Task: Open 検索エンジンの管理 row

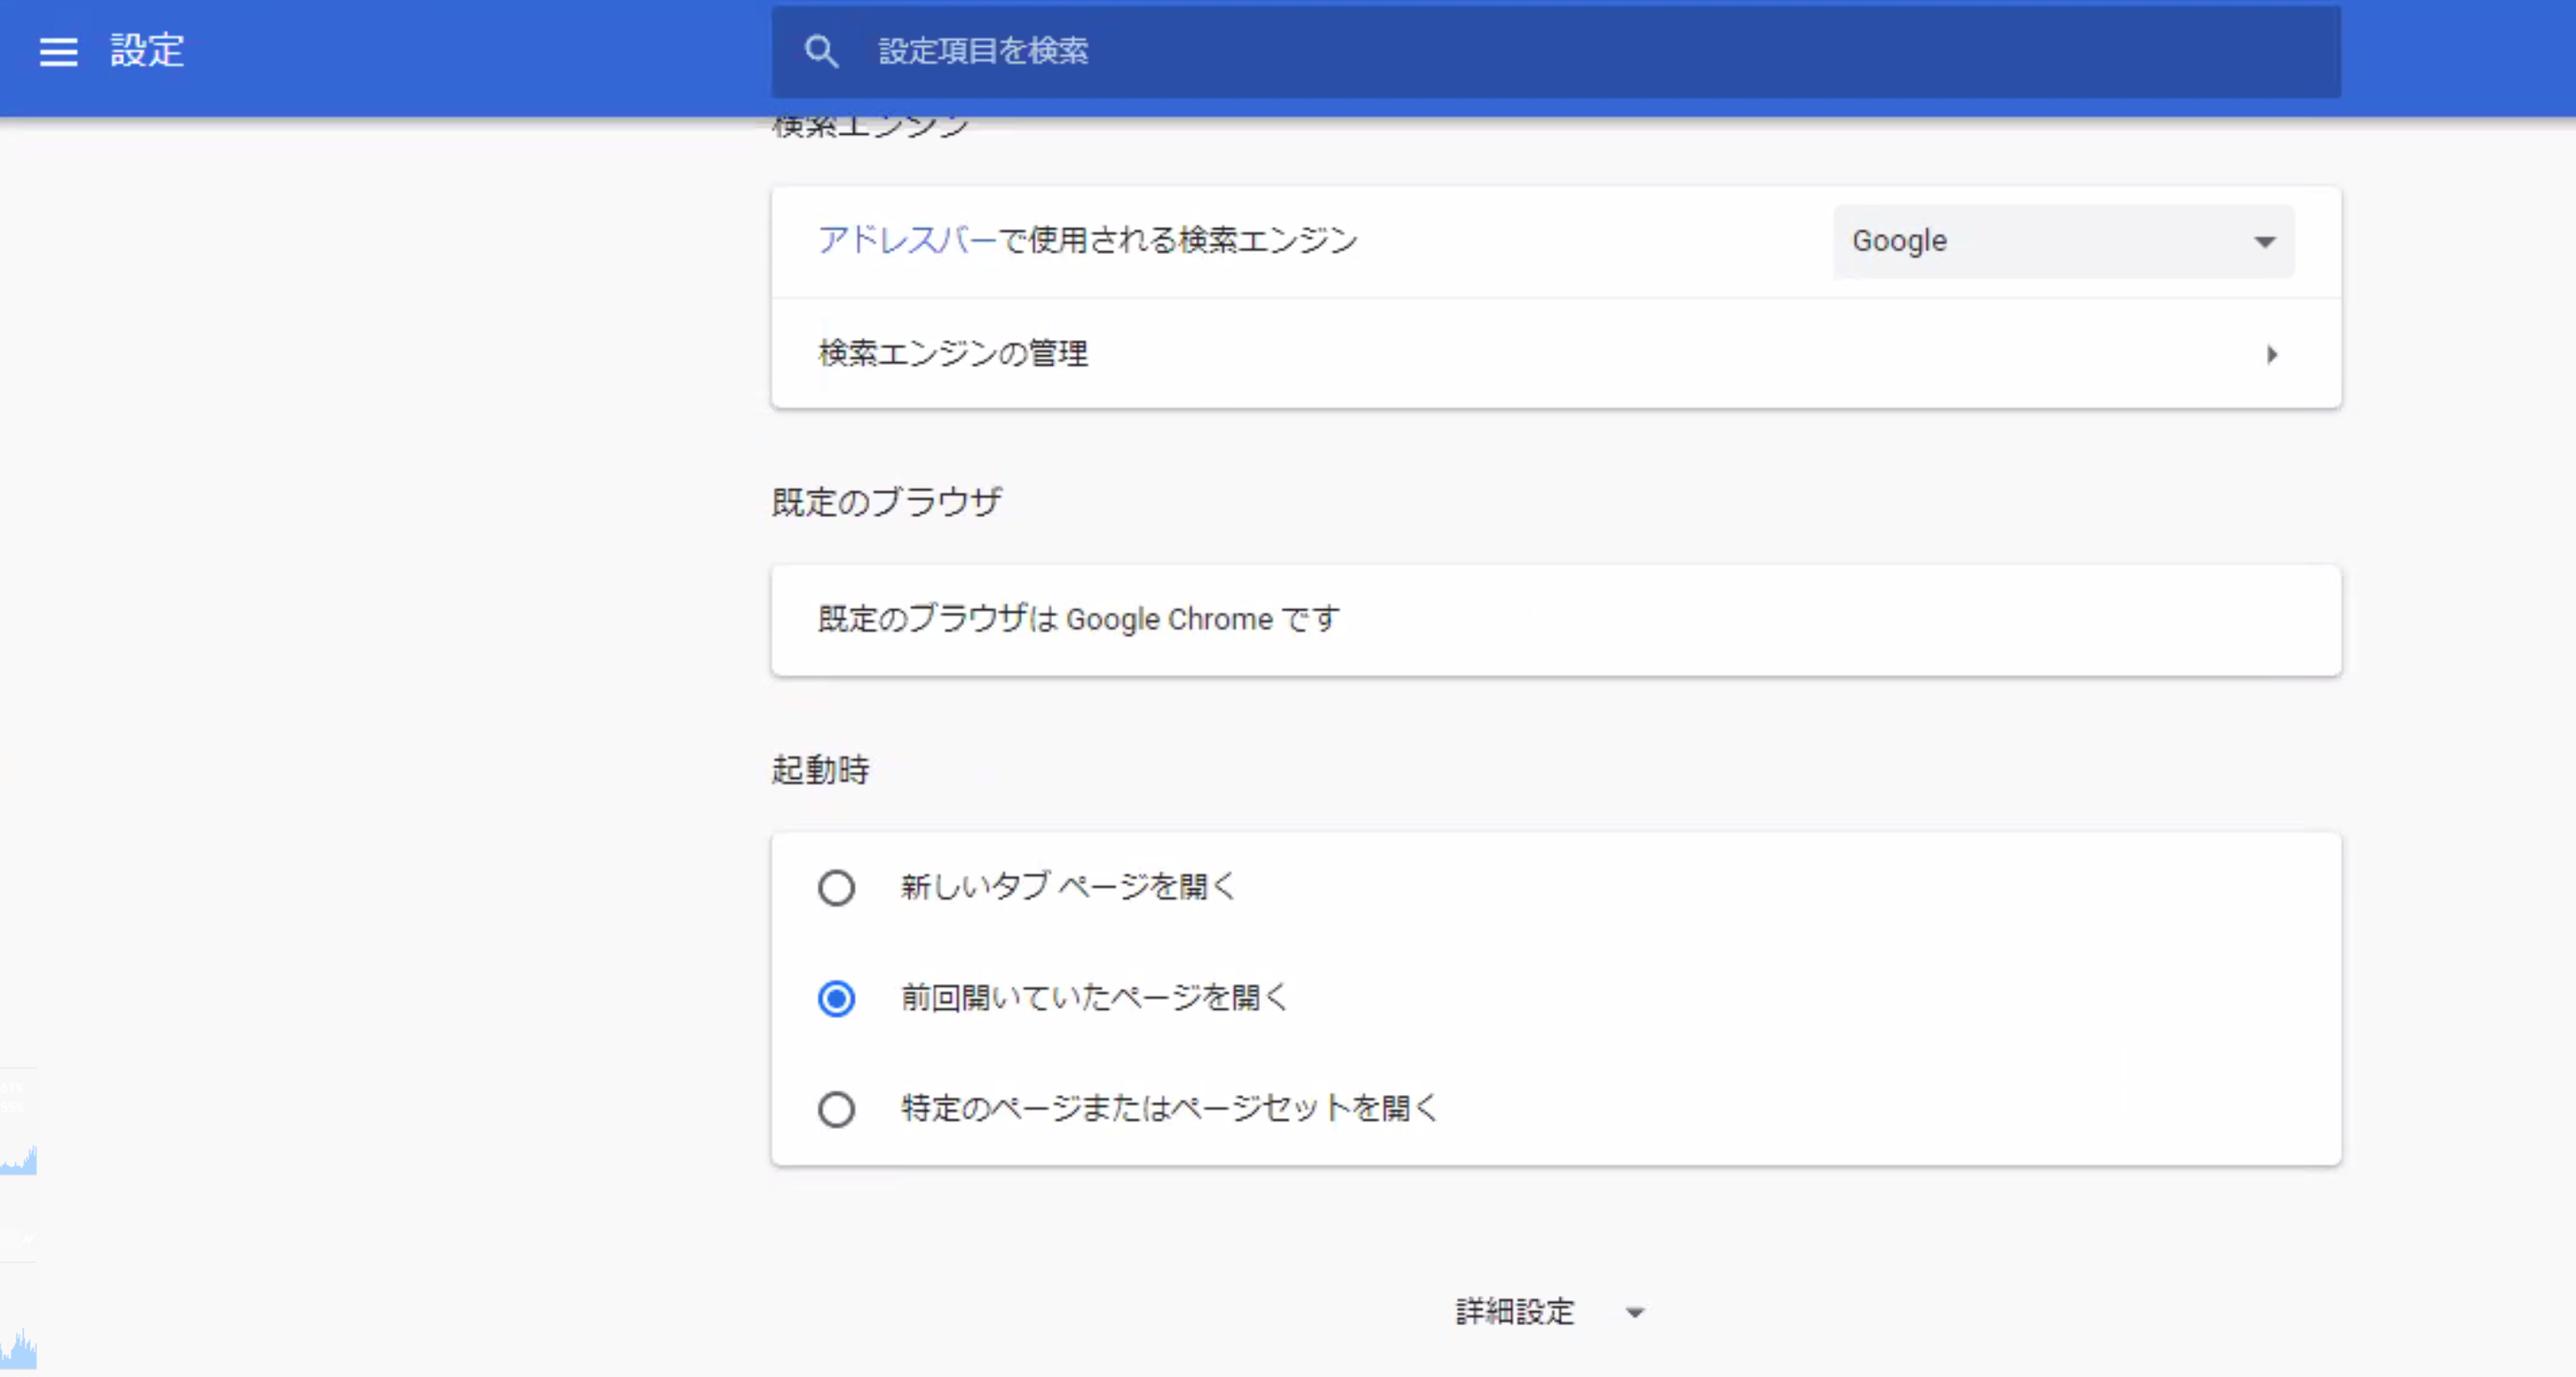Action: (1555, 353)
